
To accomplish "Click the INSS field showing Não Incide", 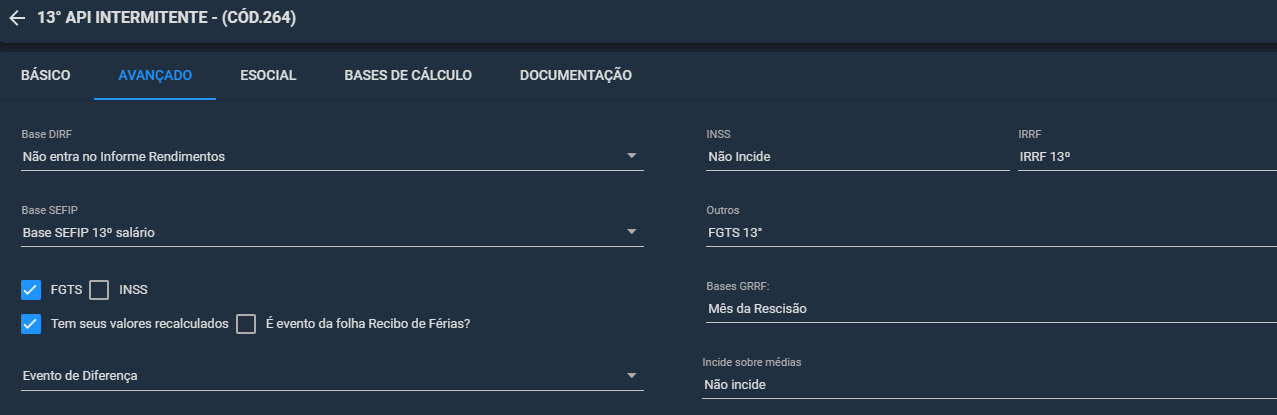I will coord(858,156).
